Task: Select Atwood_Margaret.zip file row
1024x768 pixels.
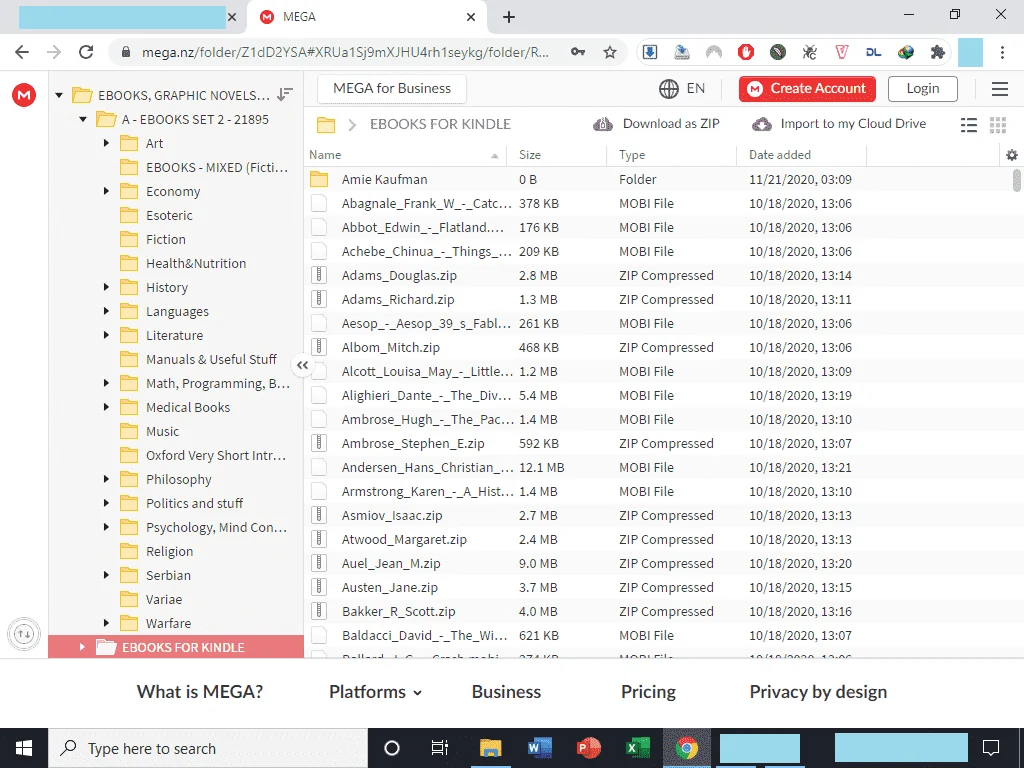Action: [x=658, y=539]
